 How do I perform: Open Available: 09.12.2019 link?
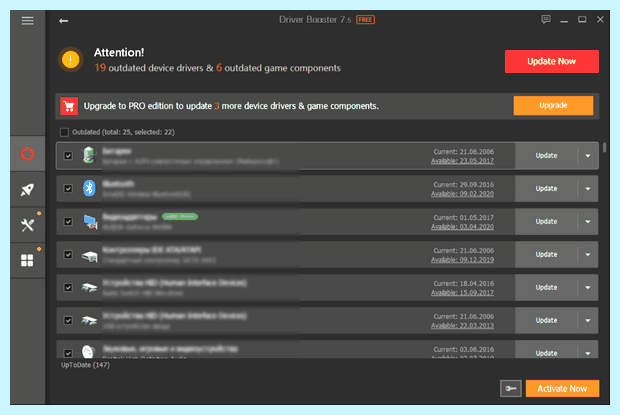[462, 260]
